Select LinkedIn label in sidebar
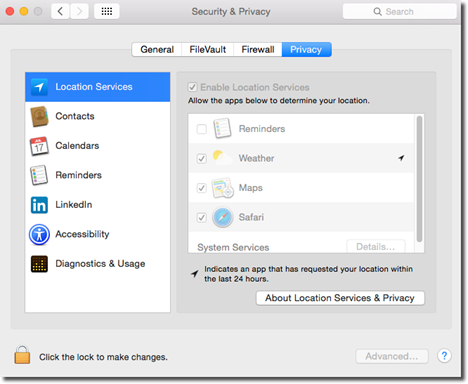This screenshot has width=468, height=384. pos(74,205)
